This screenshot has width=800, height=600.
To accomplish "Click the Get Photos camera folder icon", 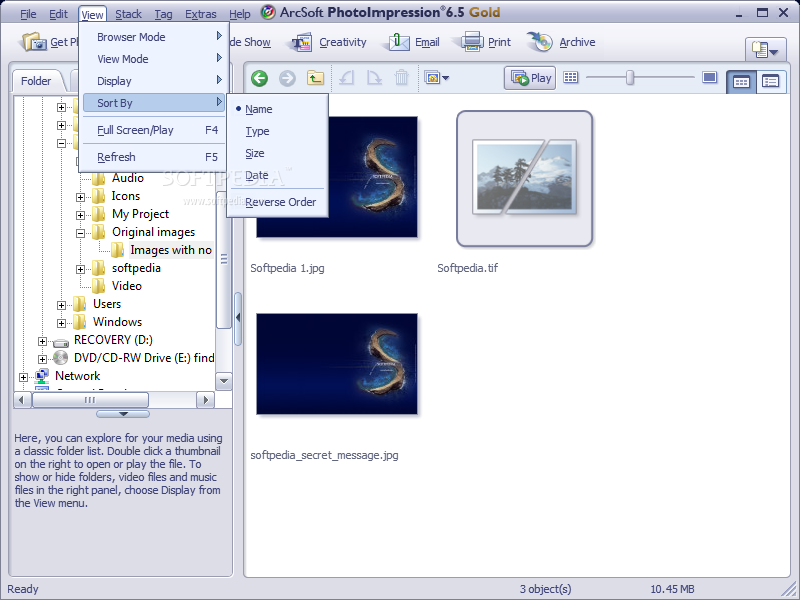I will 34,42.
